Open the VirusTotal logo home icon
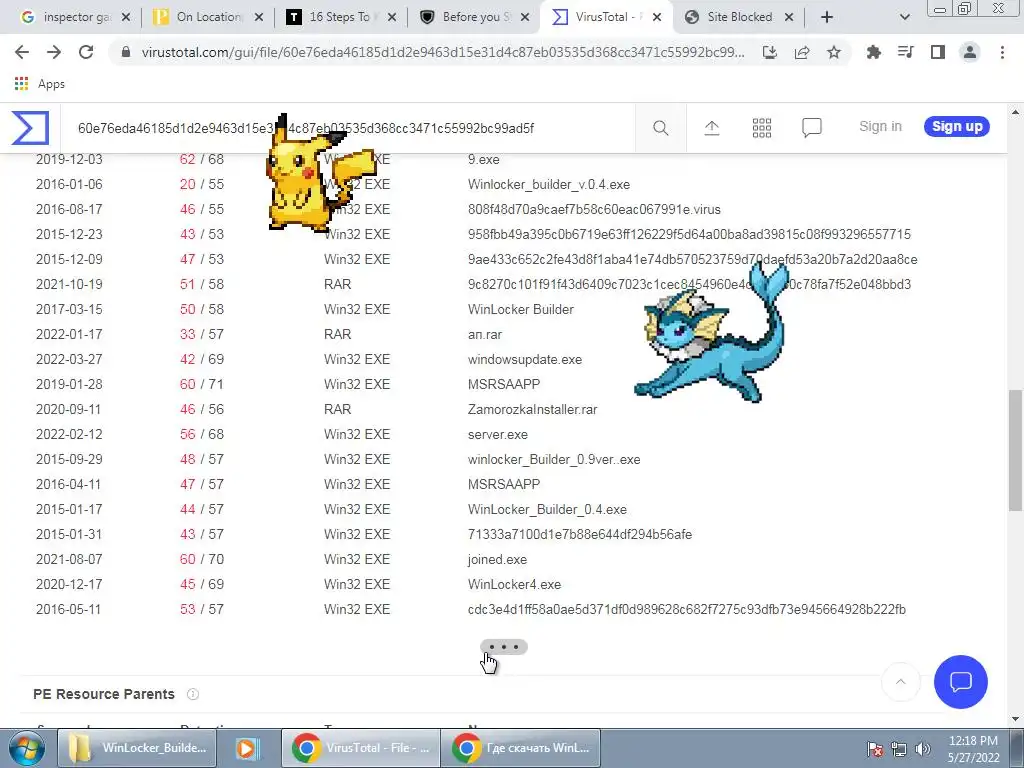Image resolution: width=1024 pixels, height=768 pixels. pyautogui.click(x=30, y=127)
